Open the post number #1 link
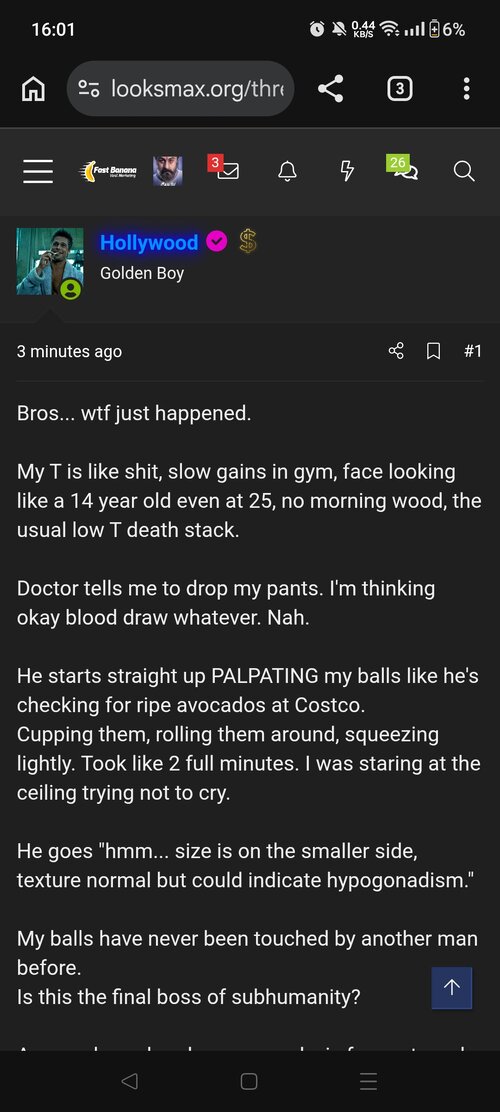This screenshot has width=500, height=1112. click(473, 351)
